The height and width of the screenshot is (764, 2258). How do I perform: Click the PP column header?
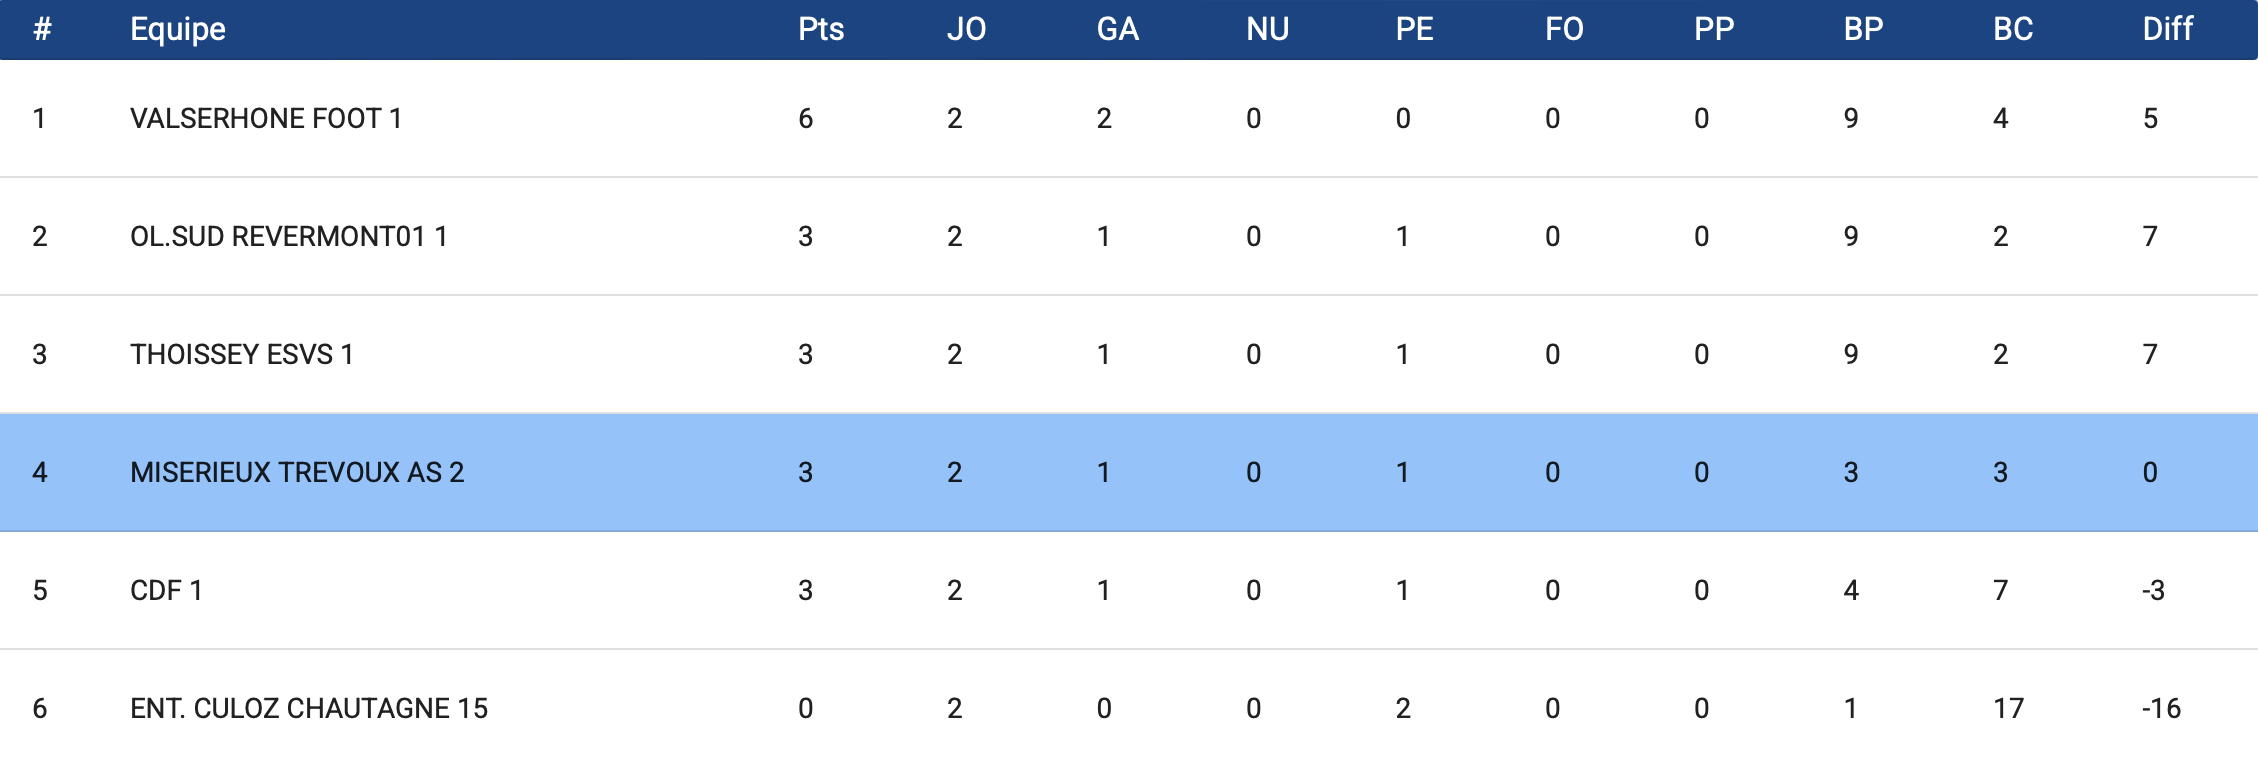[1713, 29]
